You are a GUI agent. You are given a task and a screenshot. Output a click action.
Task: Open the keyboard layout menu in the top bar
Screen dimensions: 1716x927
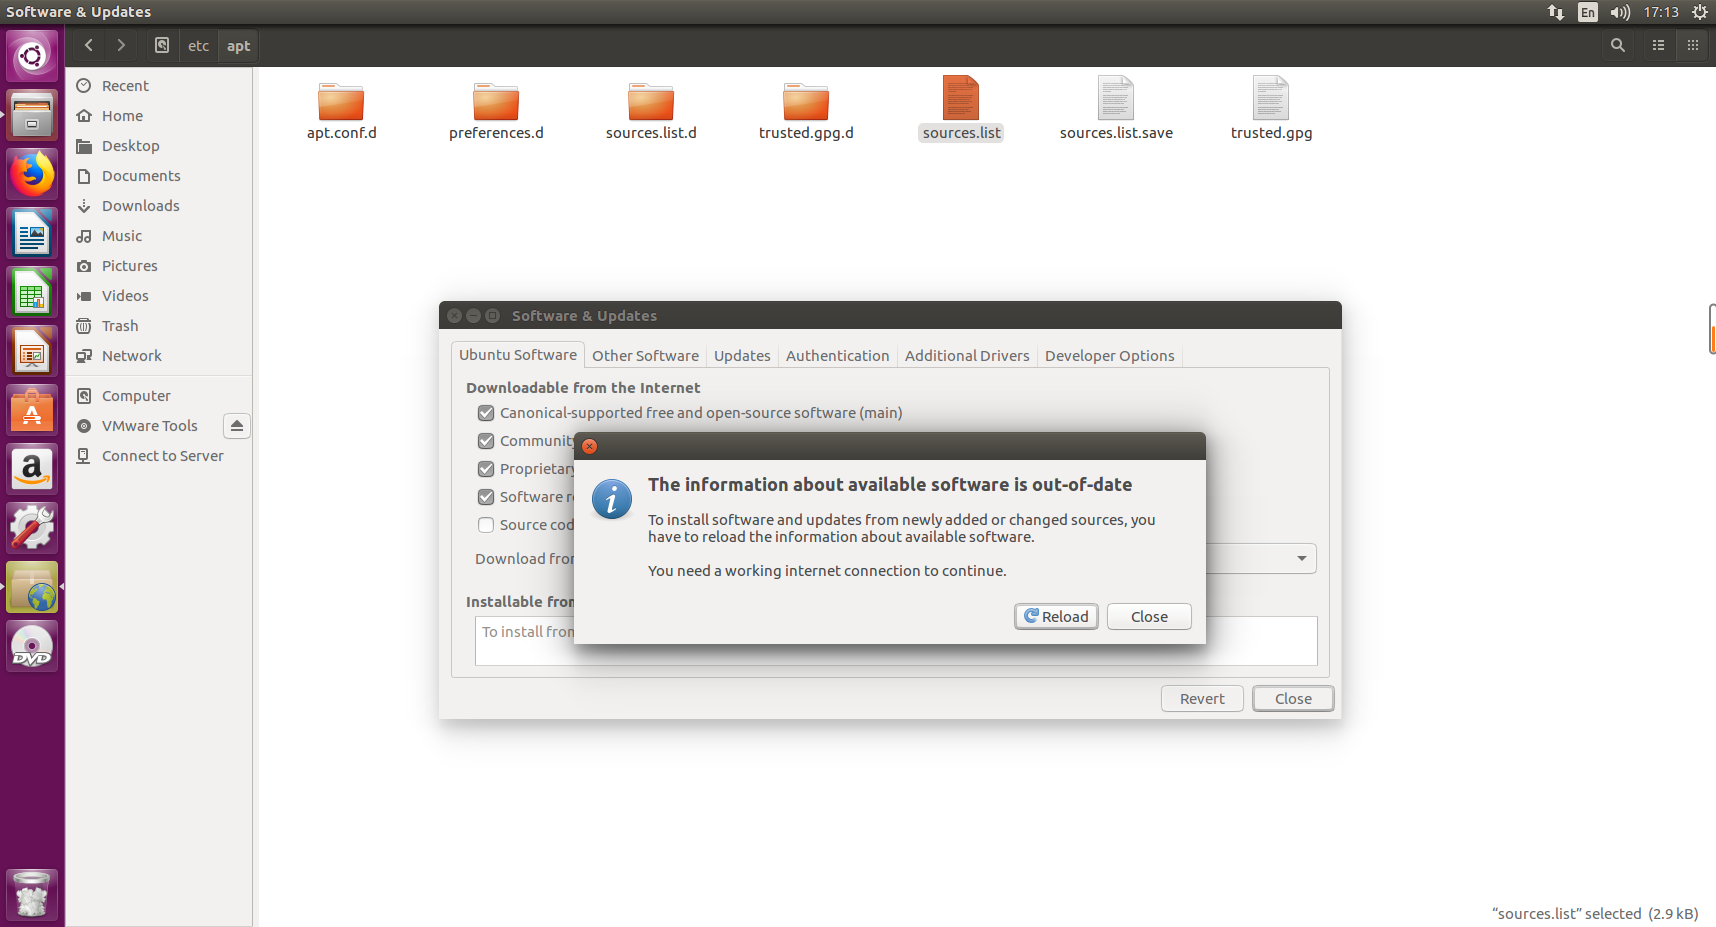1587,12
